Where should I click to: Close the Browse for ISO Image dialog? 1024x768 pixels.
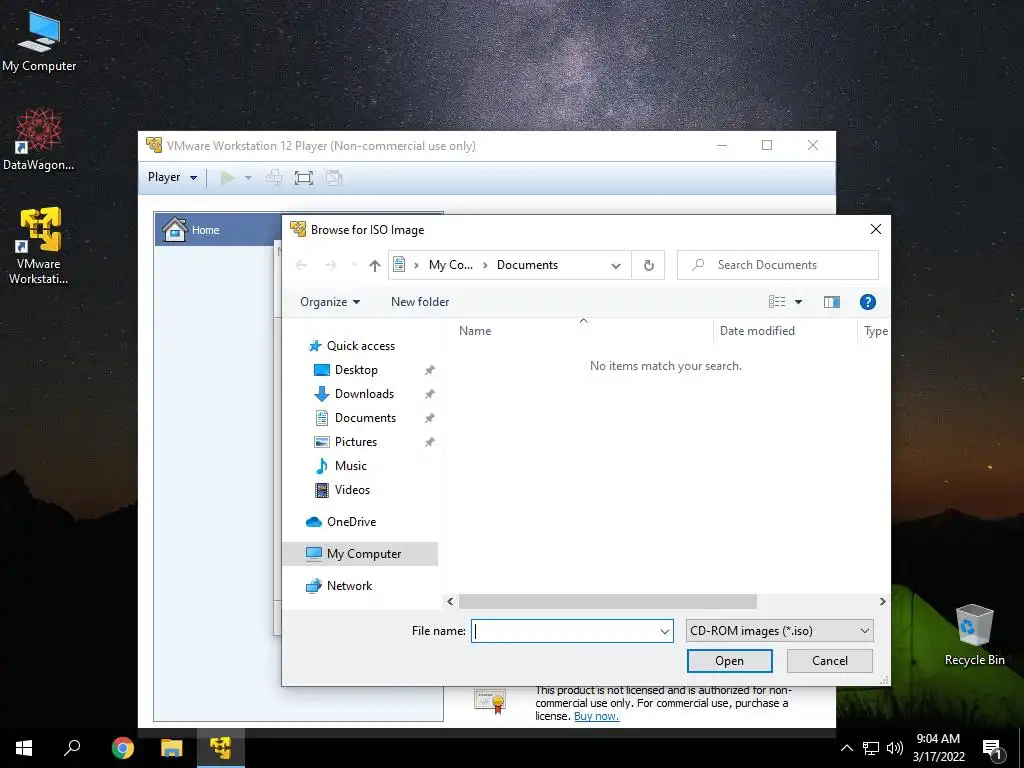click(x=876, y=229)
